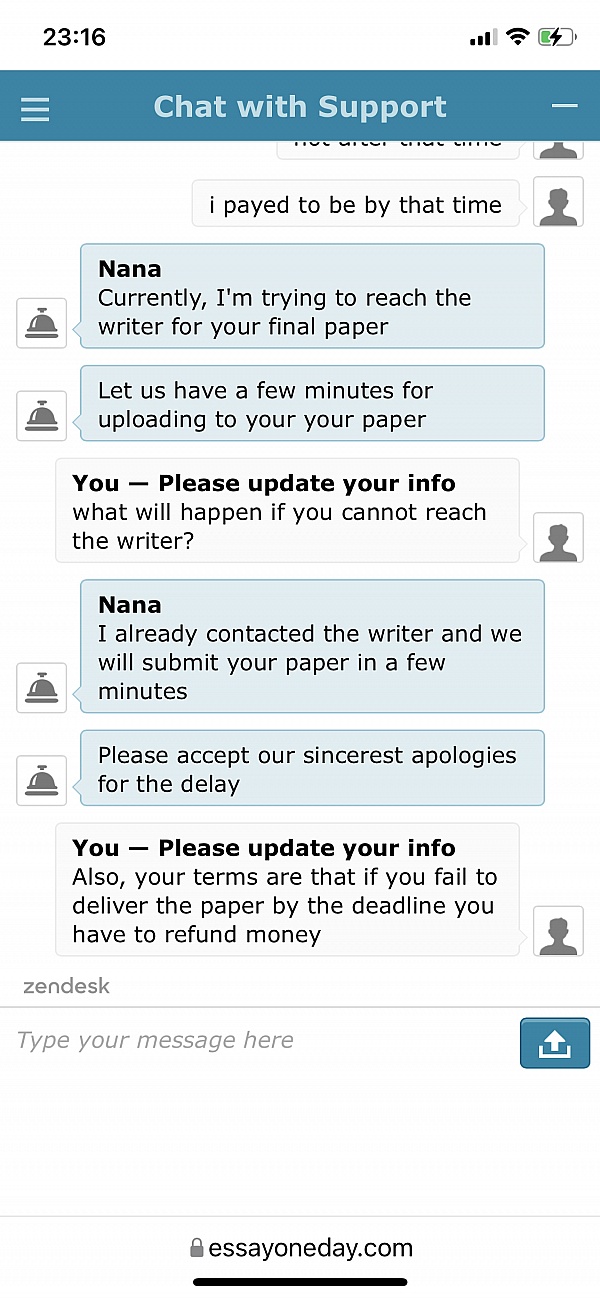Tap the battery icon in status bar
The height and width of the screenshot is (1299, 600).
556,38
